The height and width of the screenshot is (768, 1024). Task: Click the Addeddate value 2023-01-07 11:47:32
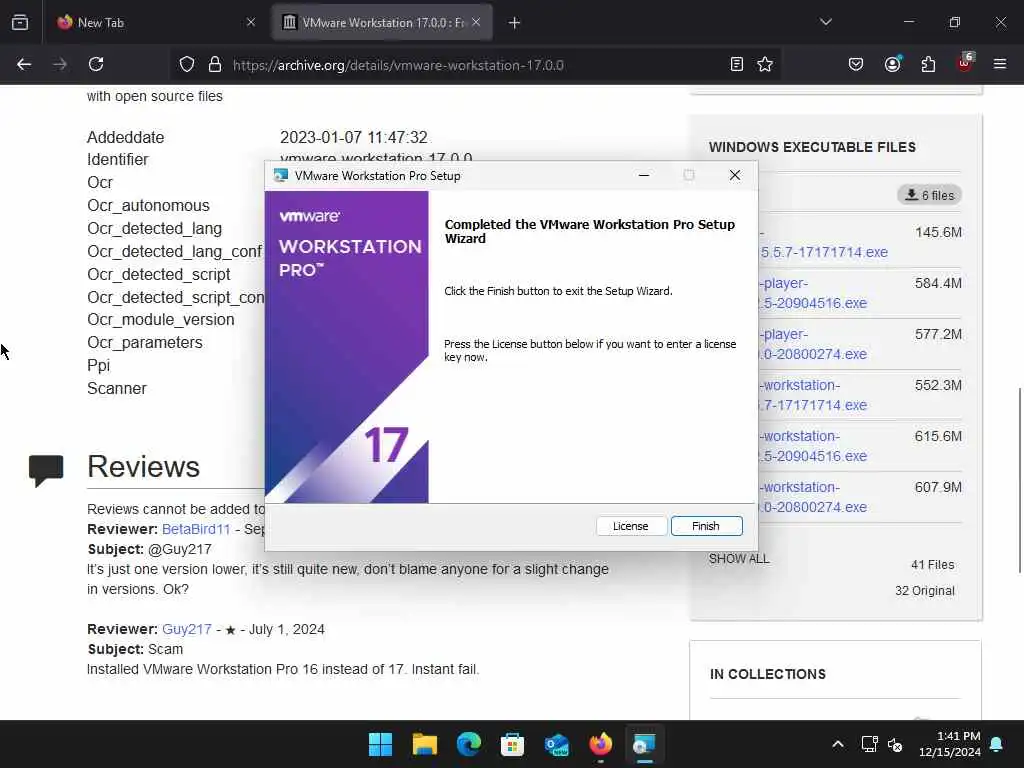354,137
